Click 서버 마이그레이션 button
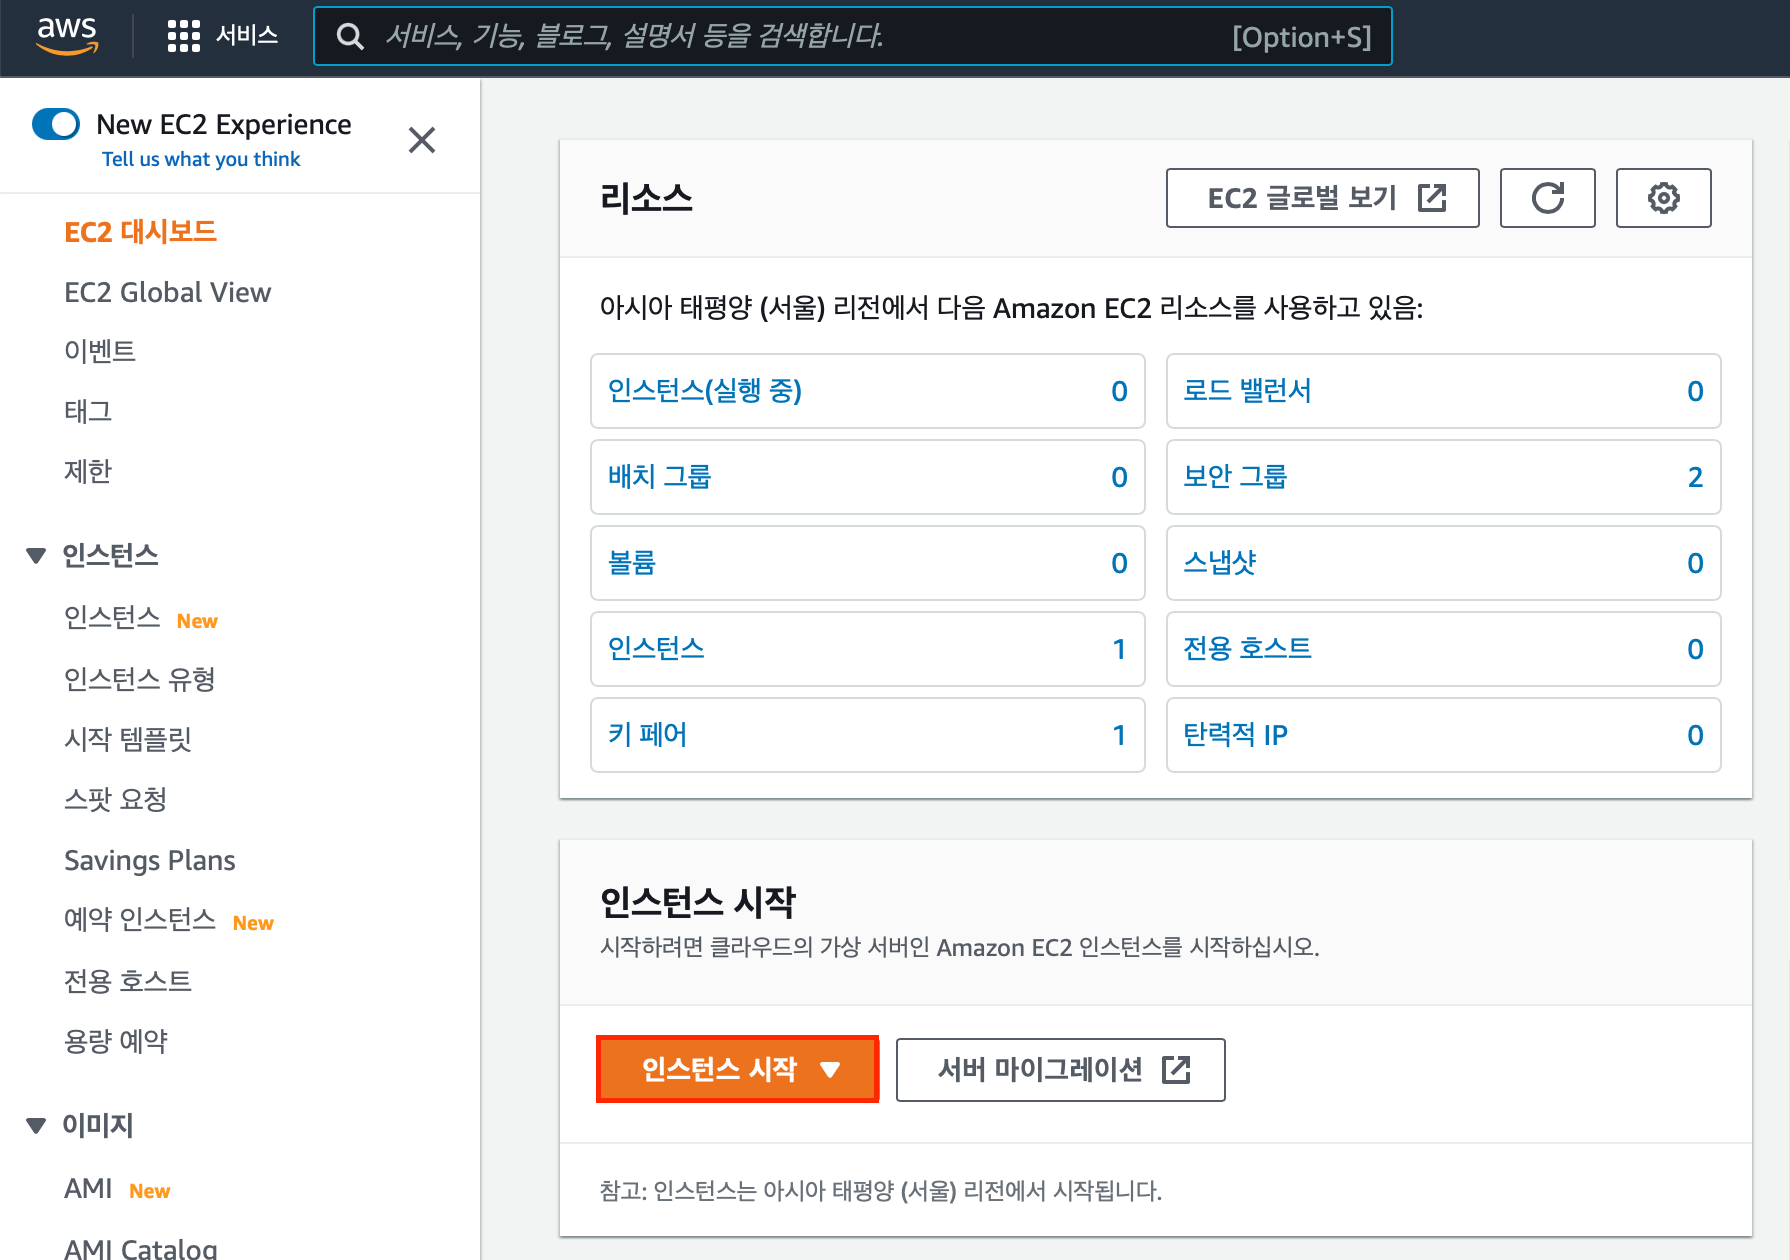Screen dimensions: 1790x1260 click(1060, 1069)
